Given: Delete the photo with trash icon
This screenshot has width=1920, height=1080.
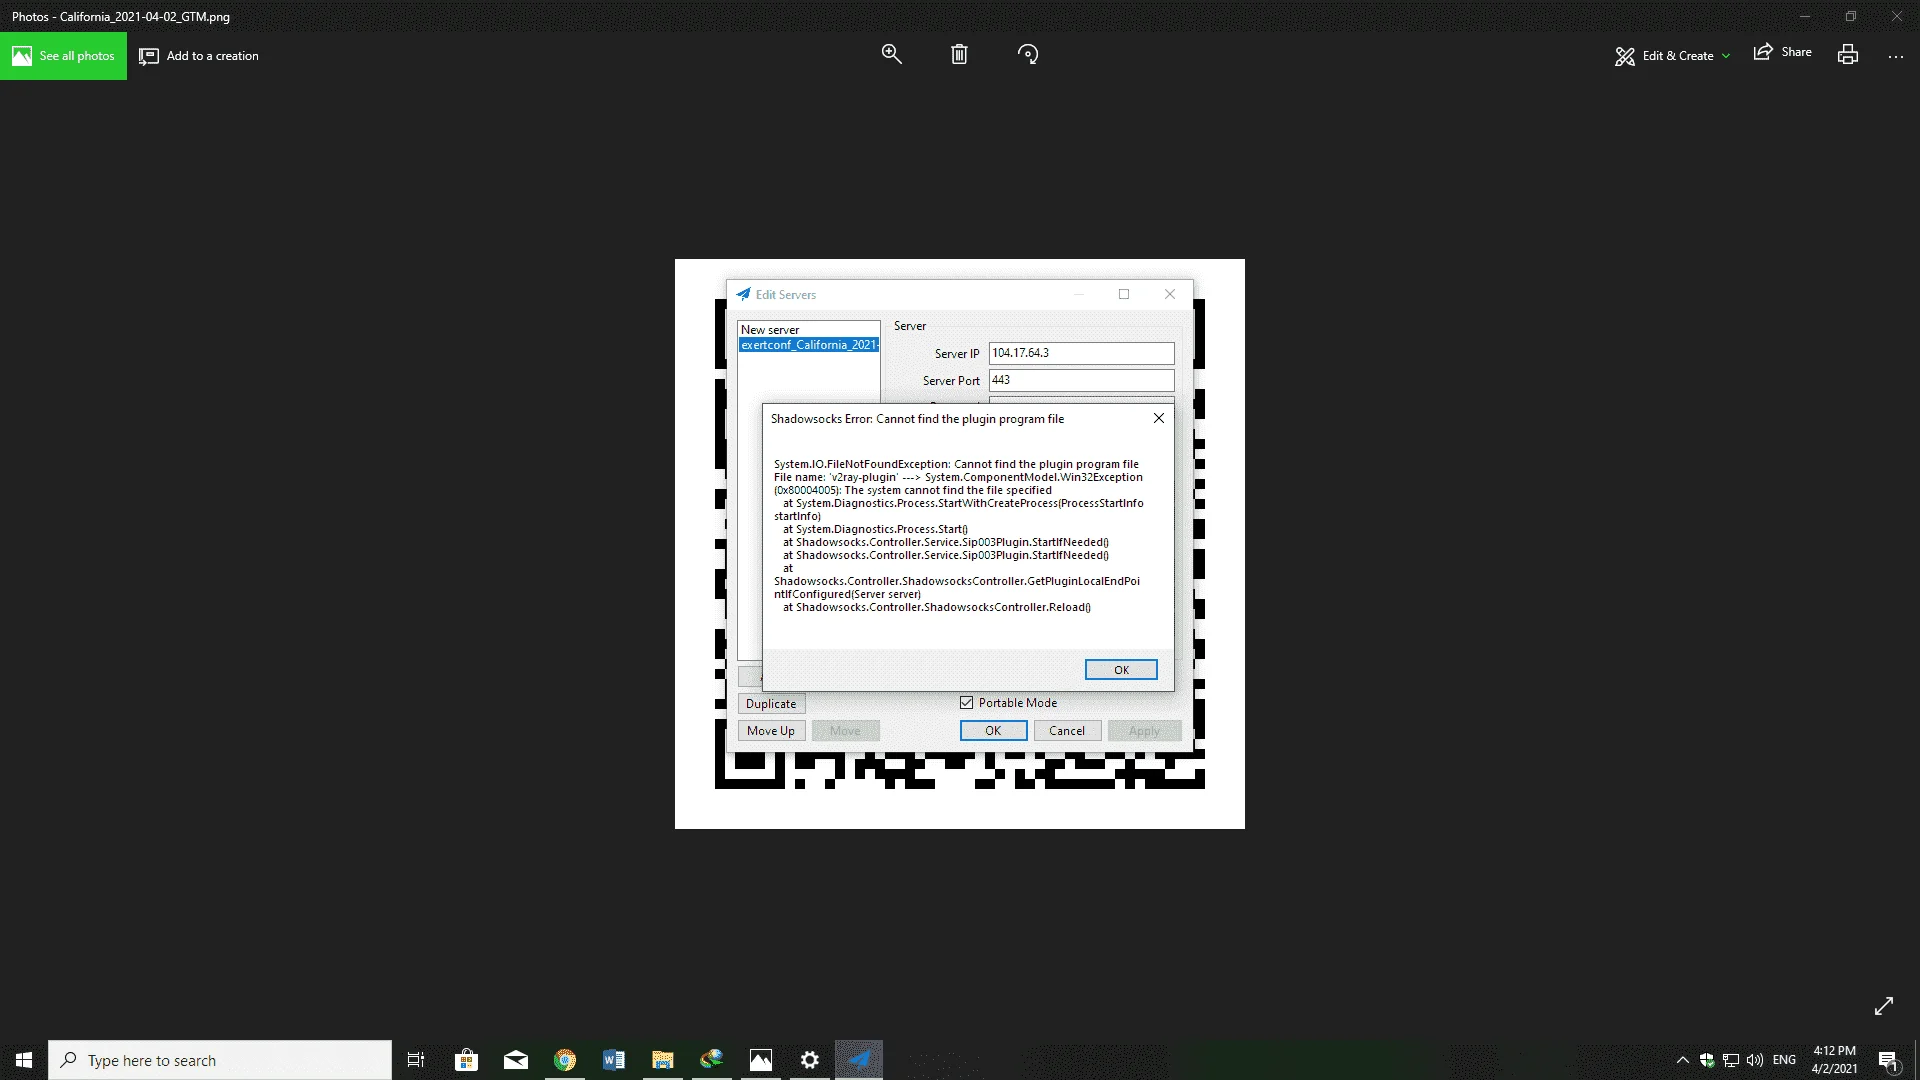Looking at the screenshot, I should [x=959, y=55].
